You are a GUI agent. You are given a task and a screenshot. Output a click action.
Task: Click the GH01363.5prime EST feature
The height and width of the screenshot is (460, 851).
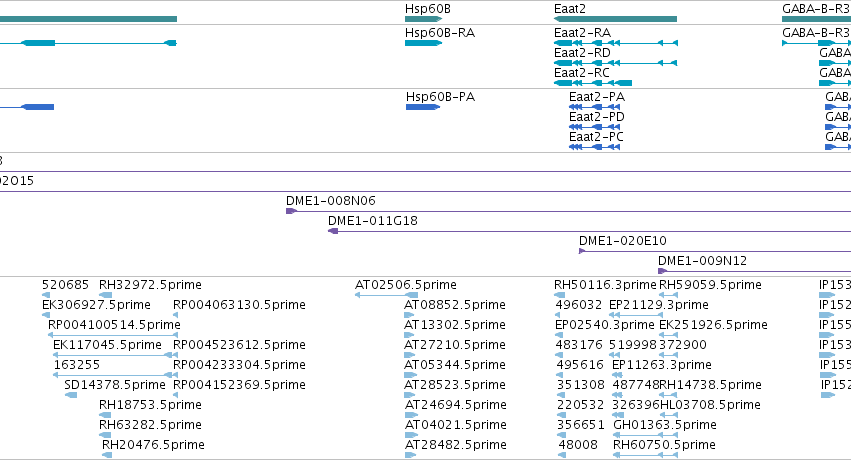(645, 435)
